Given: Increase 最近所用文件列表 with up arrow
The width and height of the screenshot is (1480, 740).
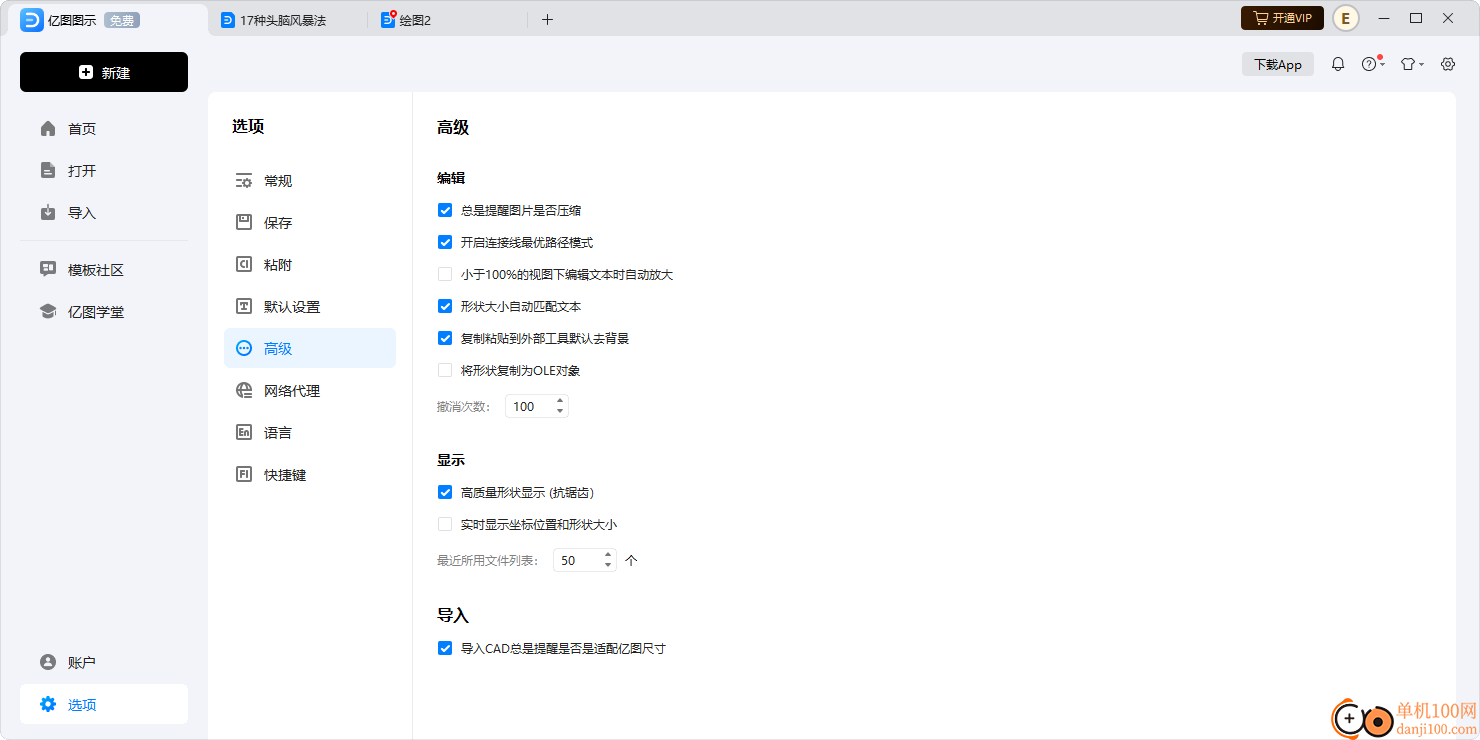Looking at the screenshot, I should point(608,555).
